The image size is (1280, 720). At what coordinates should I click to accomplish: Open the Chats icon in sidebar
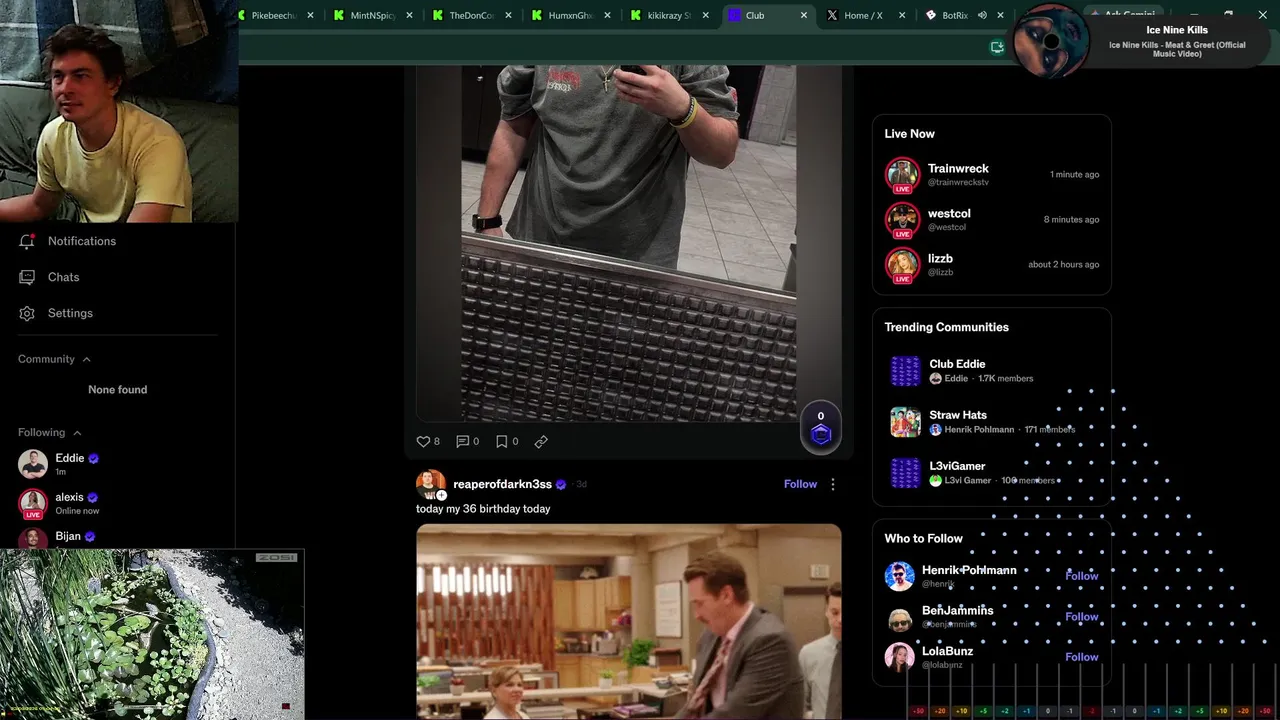[27, 277]
